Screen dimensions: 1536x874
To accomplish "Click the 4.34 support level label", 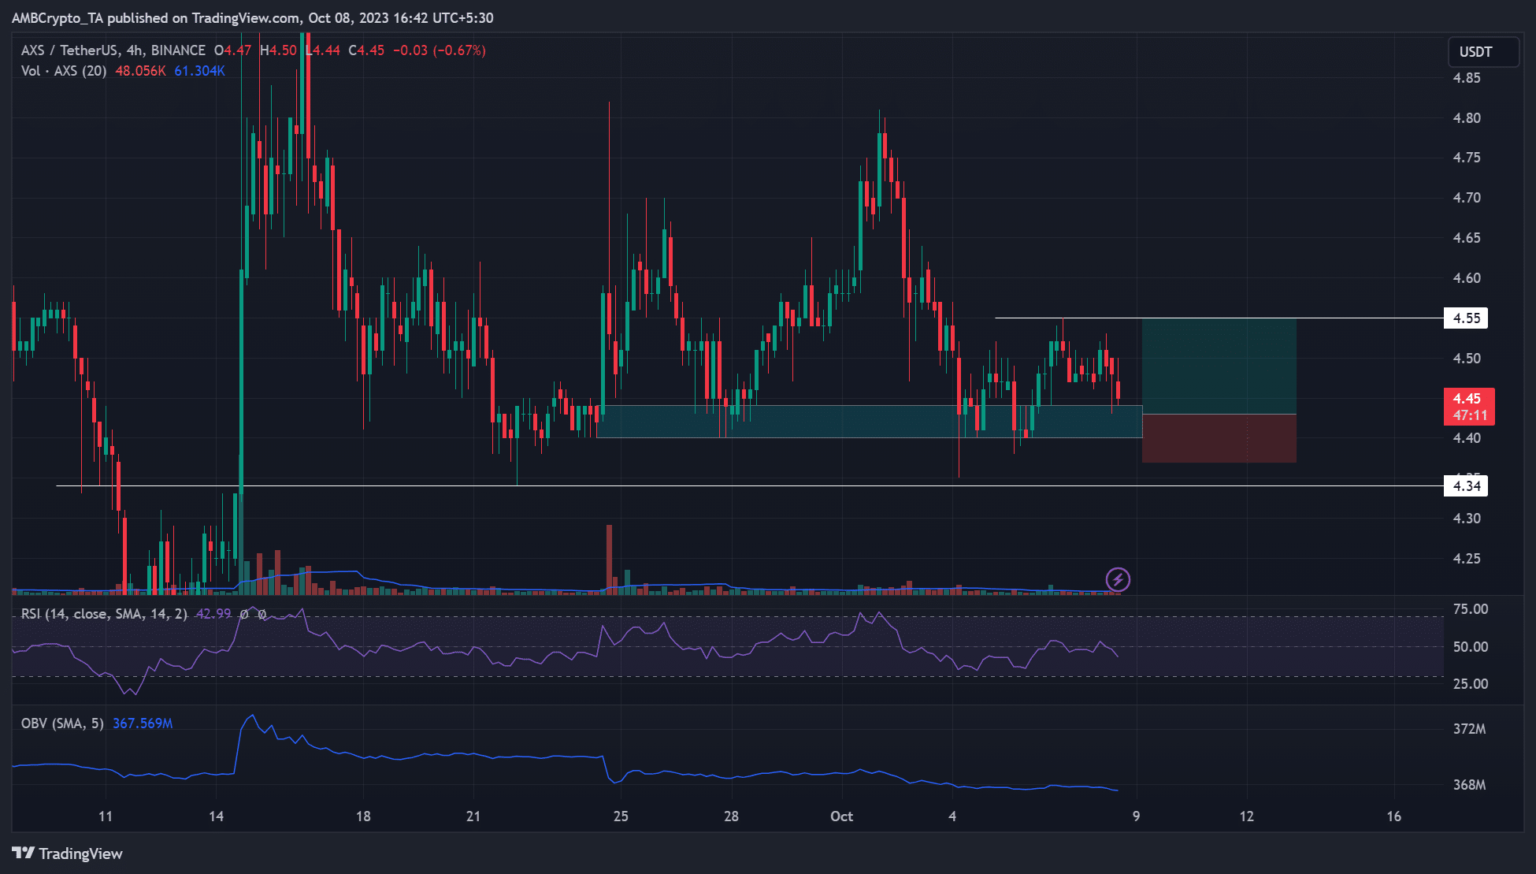I will [x=1466, y=486].
